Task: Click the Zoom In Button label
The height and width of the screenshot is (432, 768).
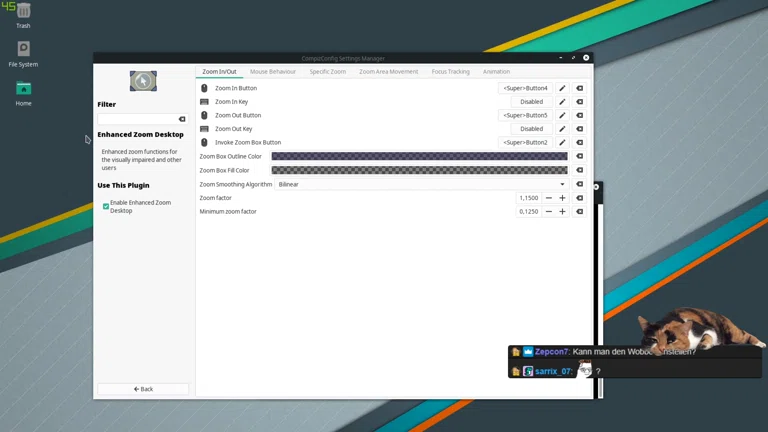Action: coord(236,88)
